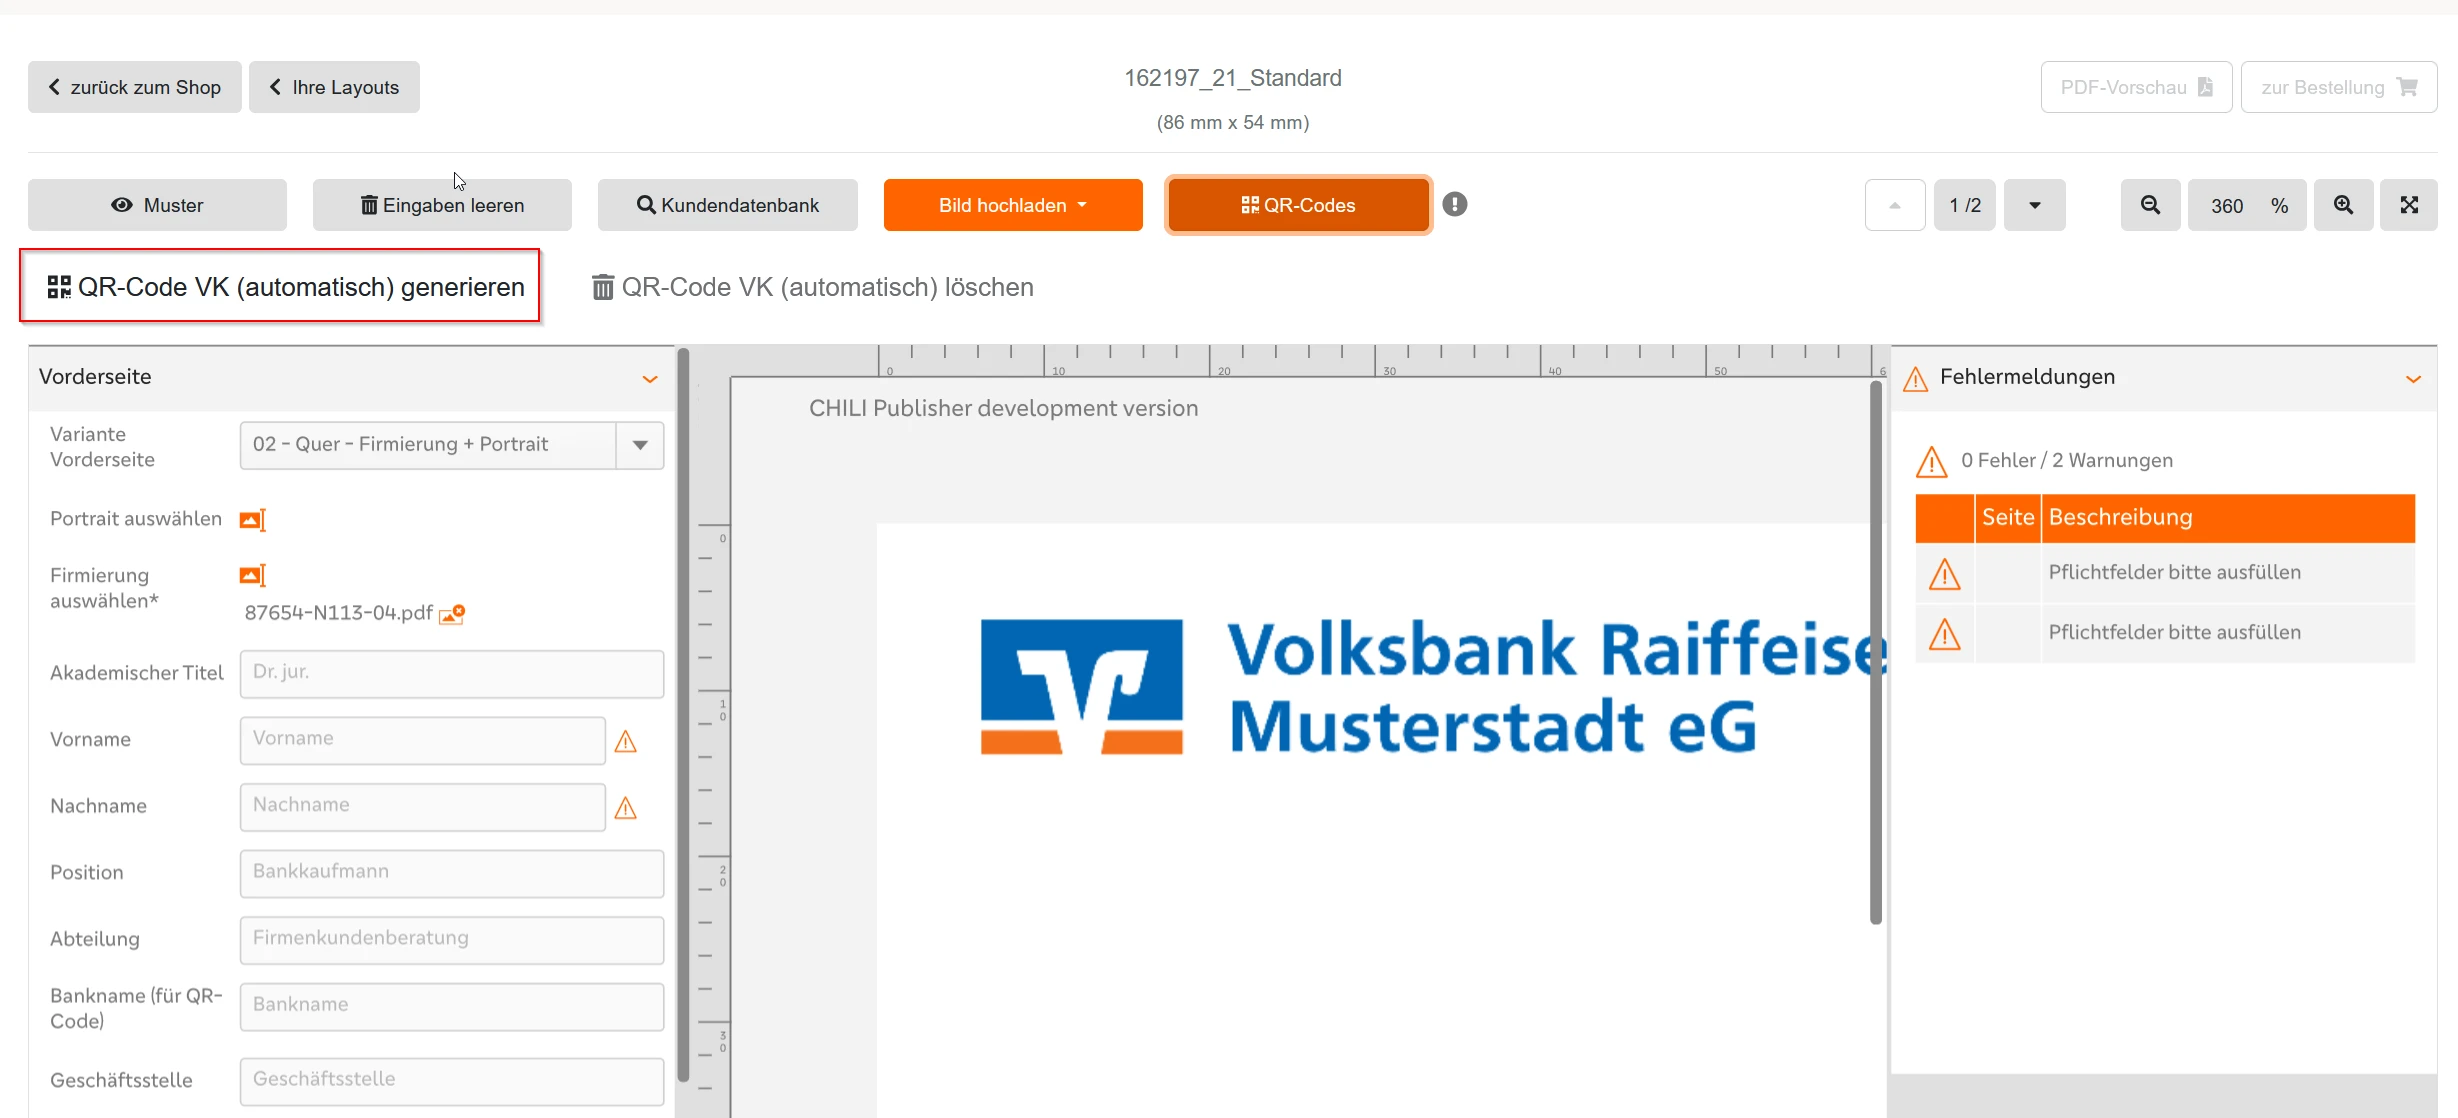
Task: Click the zoom out magnifier icon
Action: 2150,205
